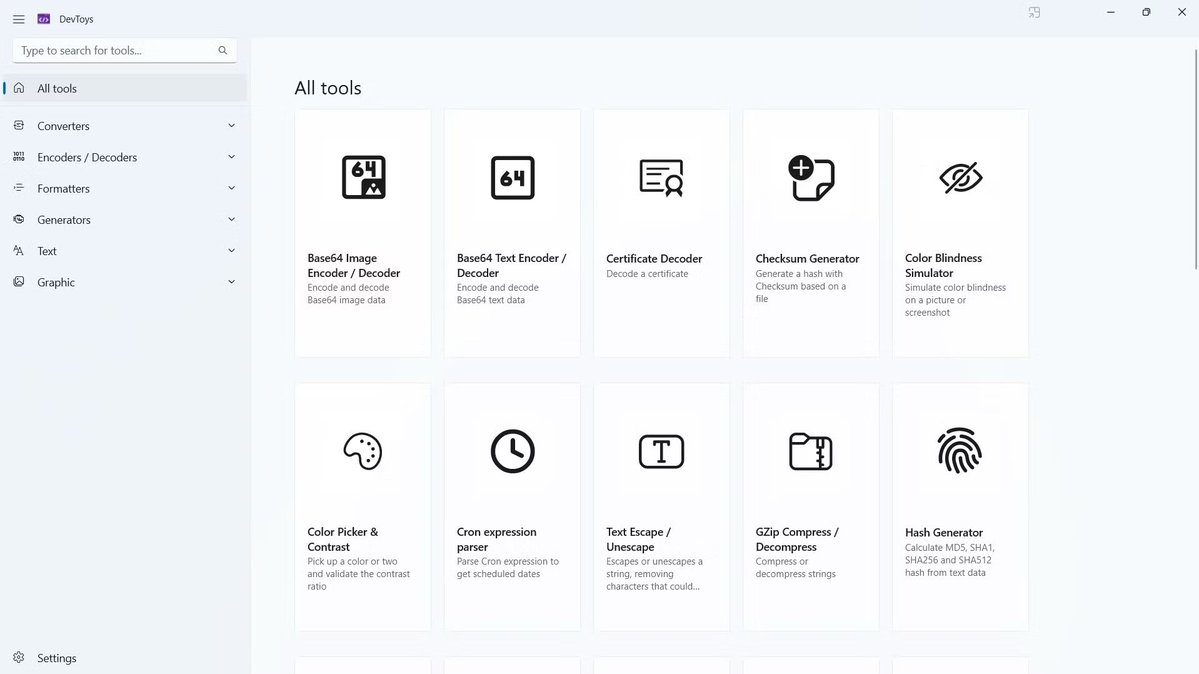
Task: Expand the Converters chevron
Action: pyautogui.click(x=231, y=125)
